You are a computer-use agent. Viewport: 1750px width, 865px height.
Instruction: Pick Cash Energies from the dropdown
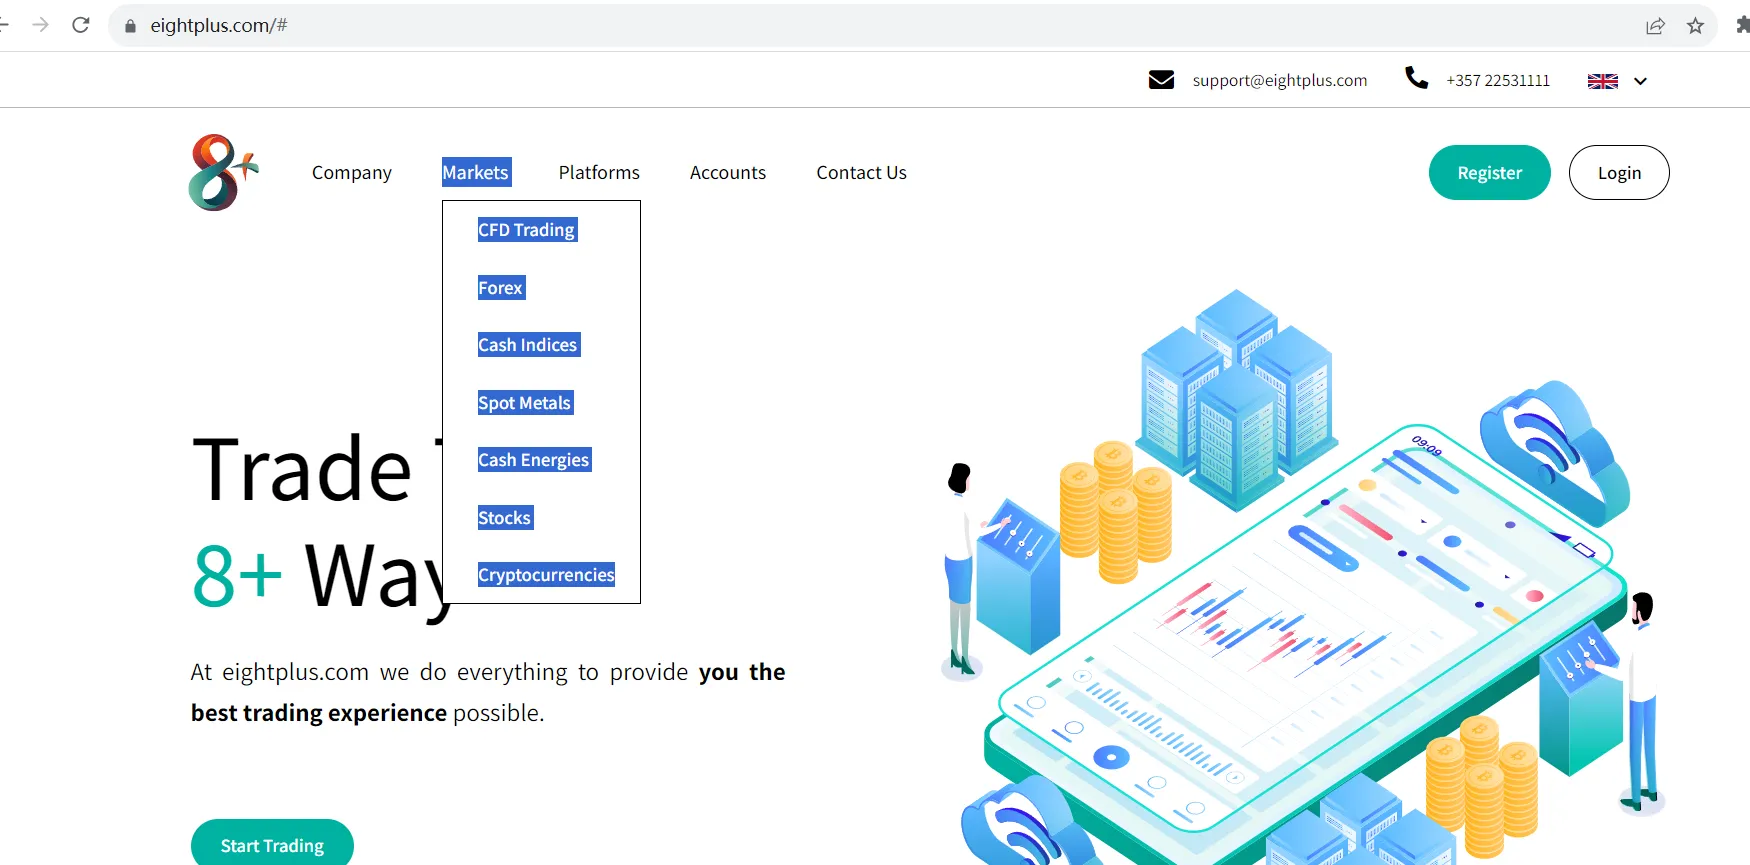[534, 460]
